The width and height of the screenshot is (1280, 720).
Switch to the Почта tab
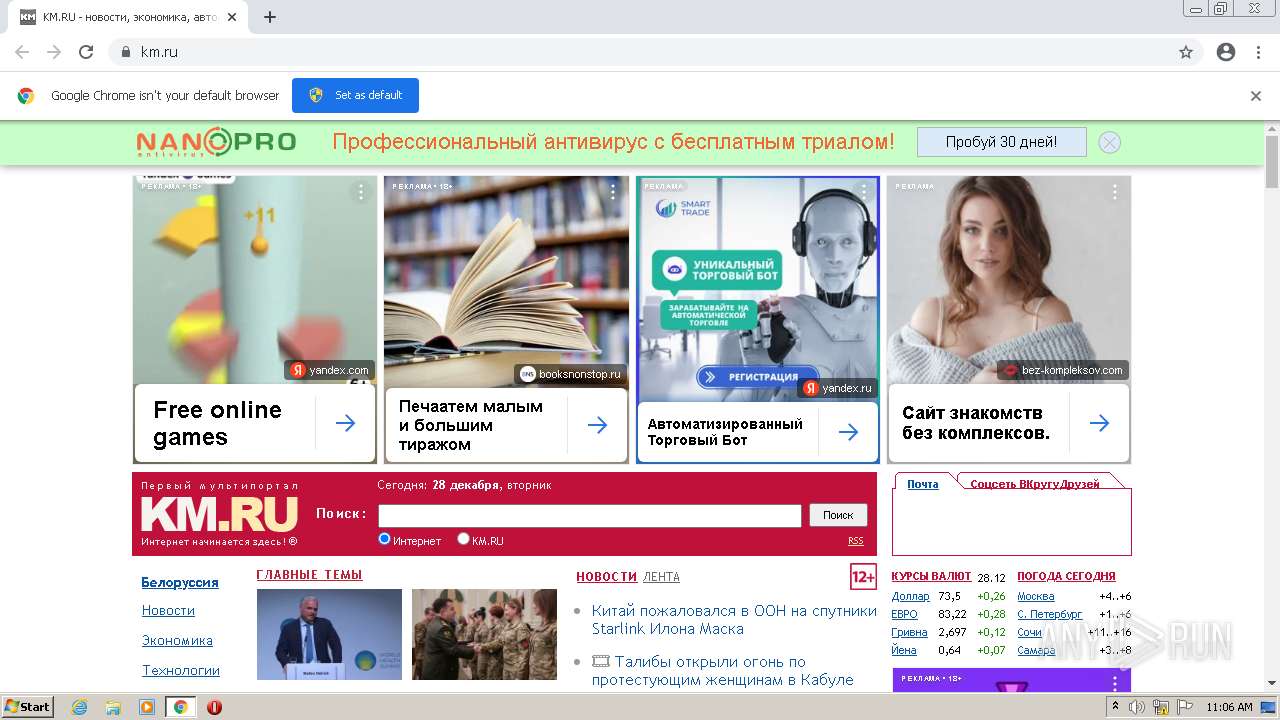tap(923, 484)
